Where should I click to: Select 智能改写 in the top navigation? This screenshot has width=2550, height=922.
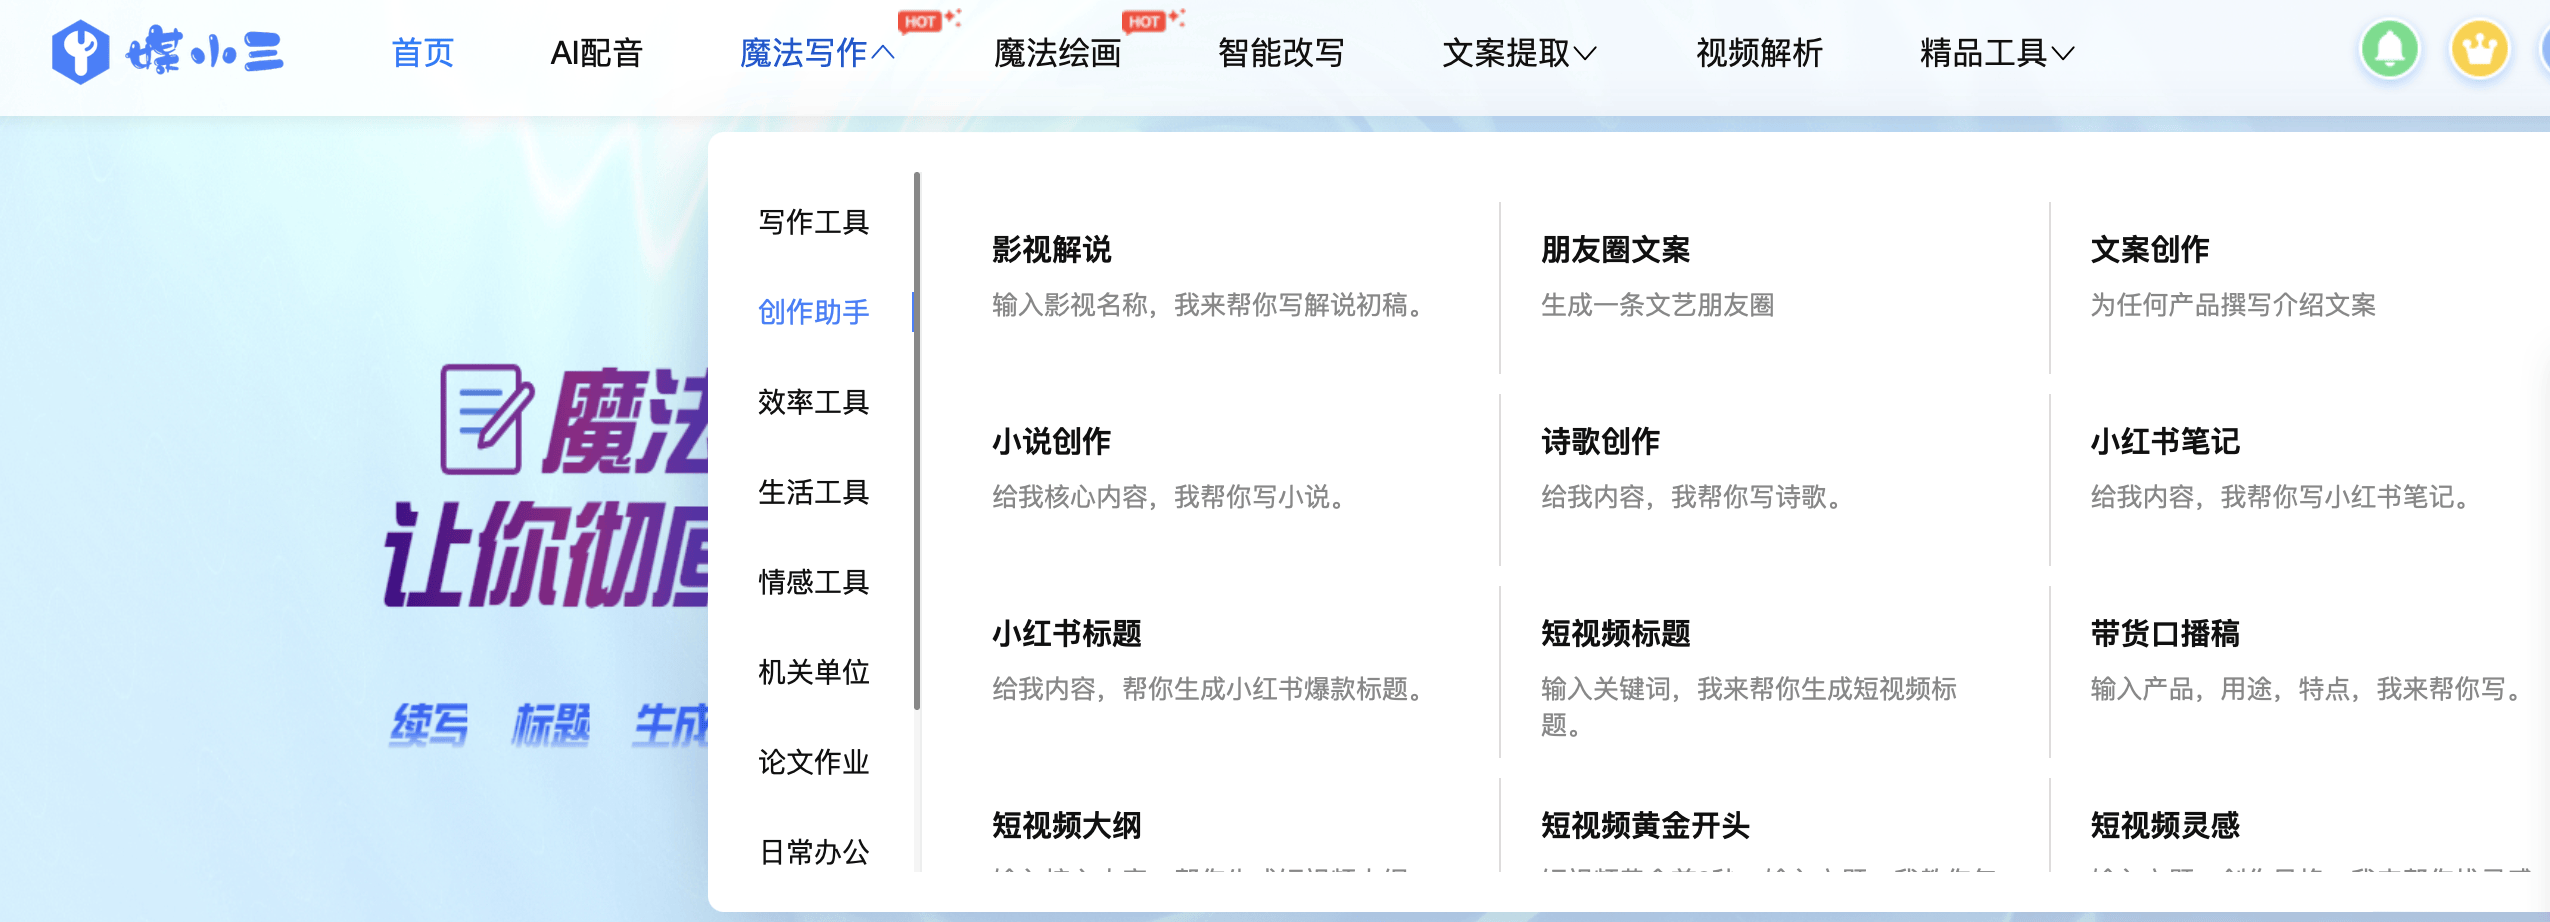click(1281, 53)
